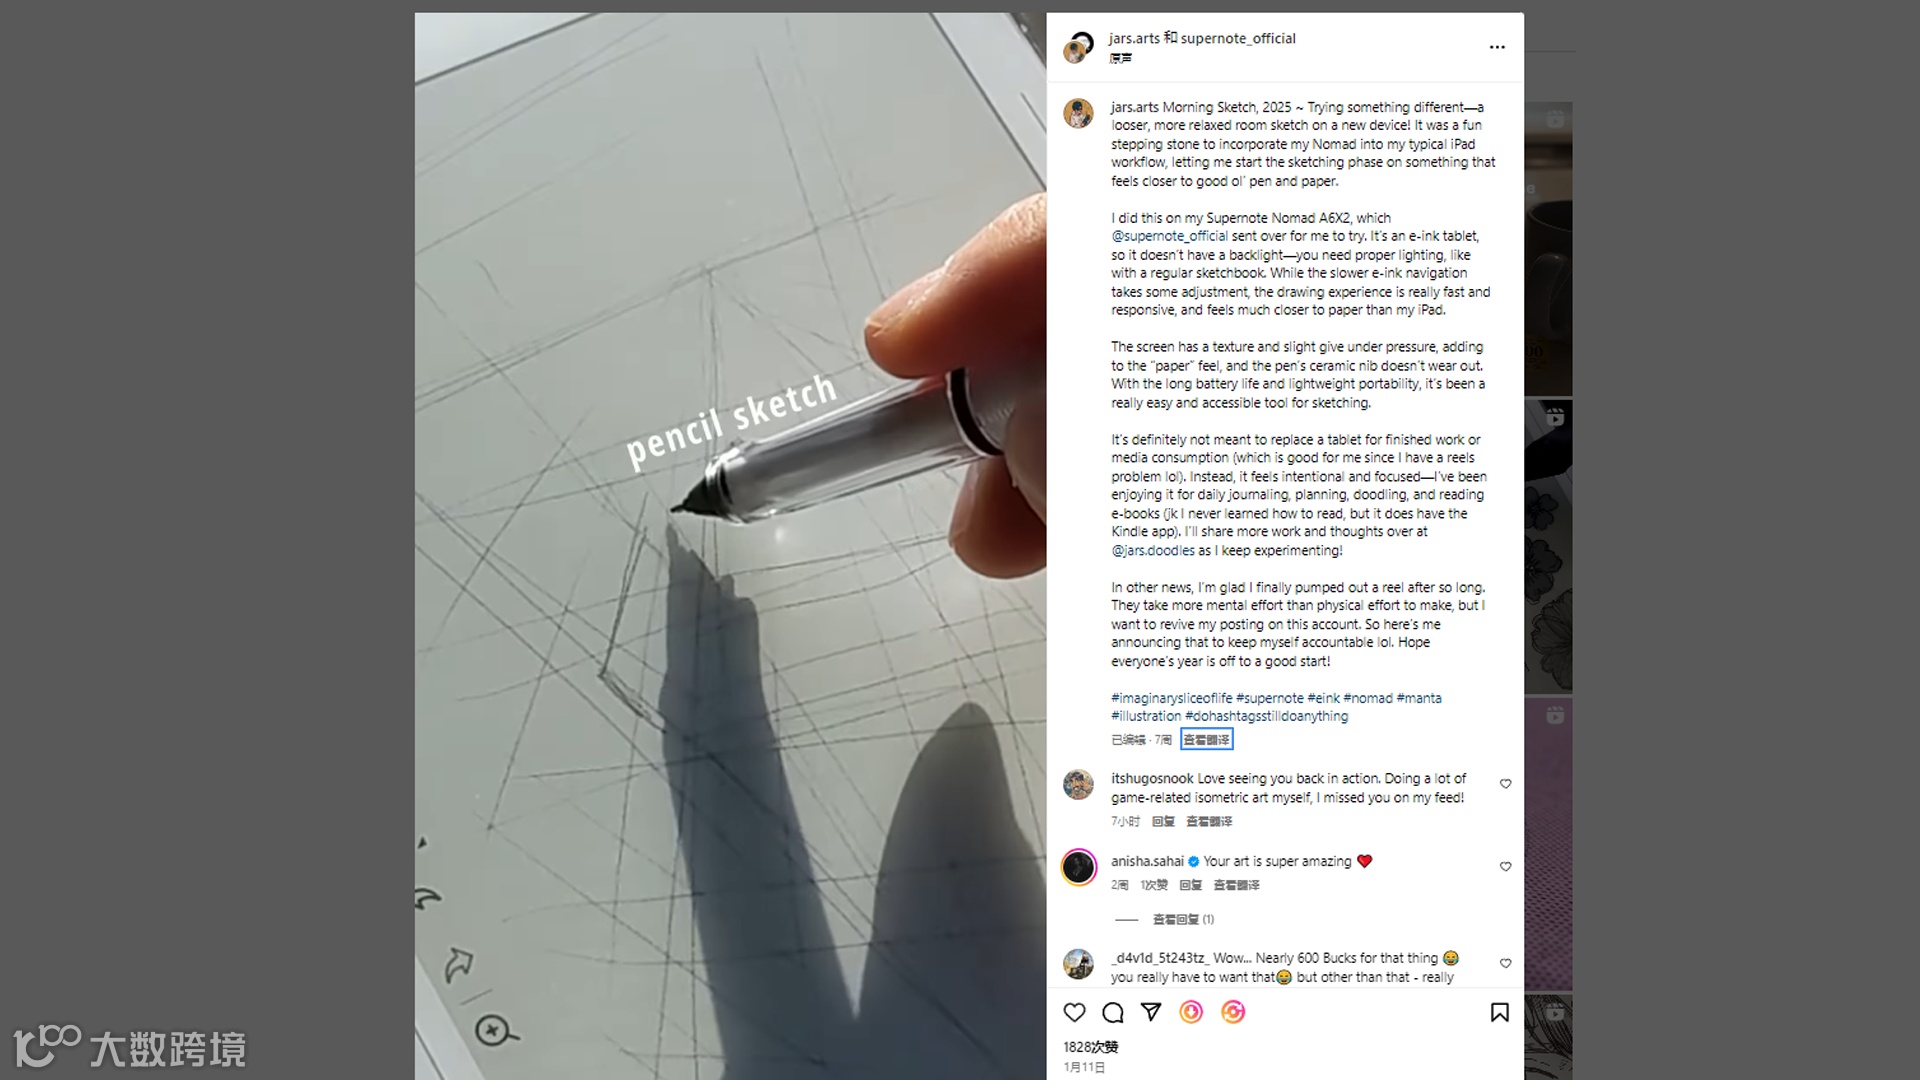Expand replies under anisha.sahai's comment
The image size is (1920, 1080).
click(1183, 919)
